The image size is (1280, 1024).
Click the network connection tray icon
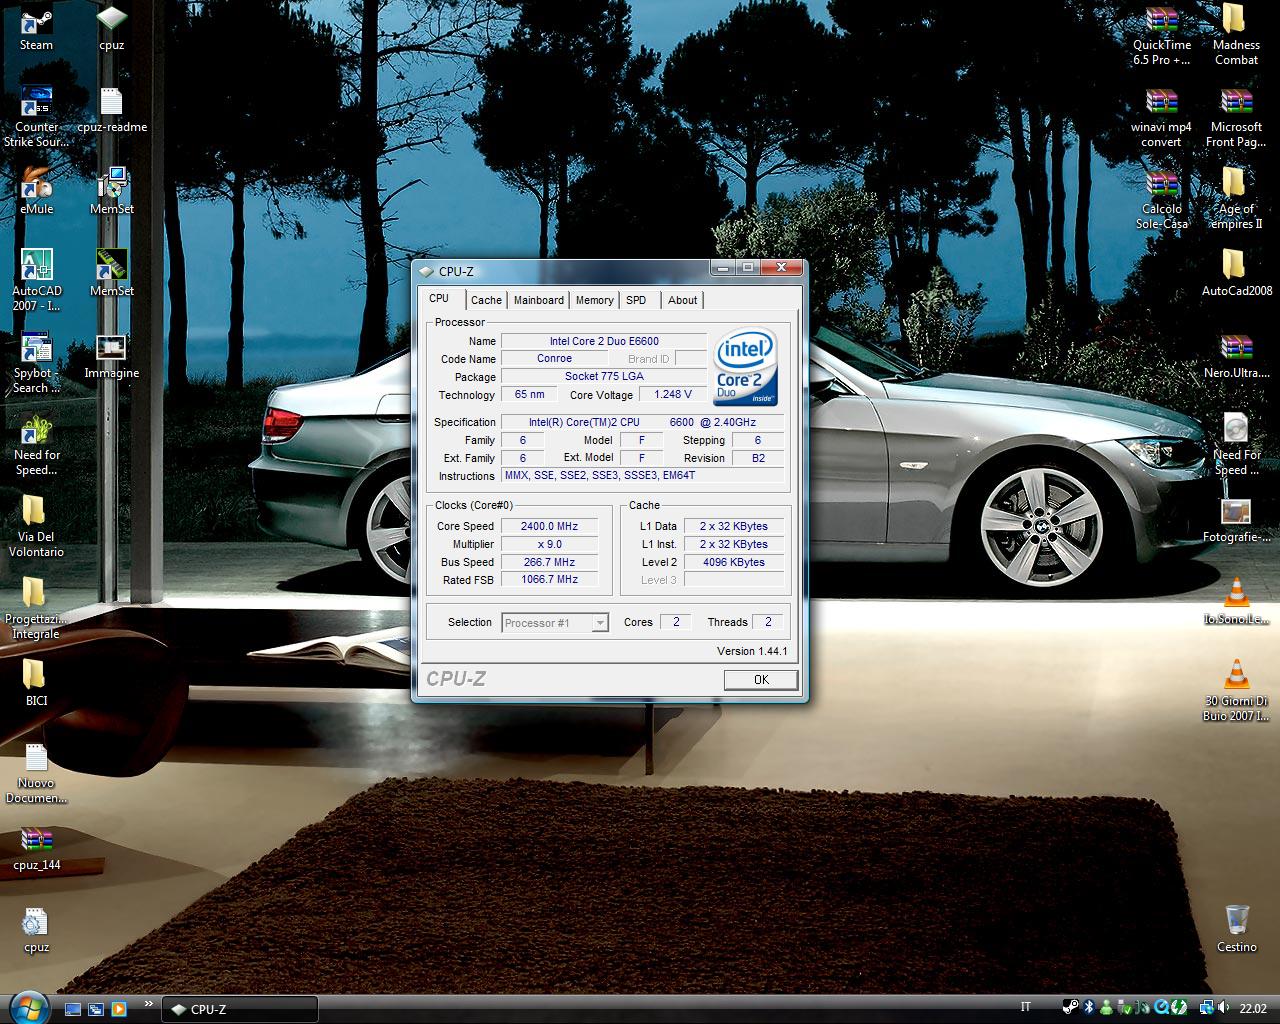pyautogui.click(x=1207, y=1008)
